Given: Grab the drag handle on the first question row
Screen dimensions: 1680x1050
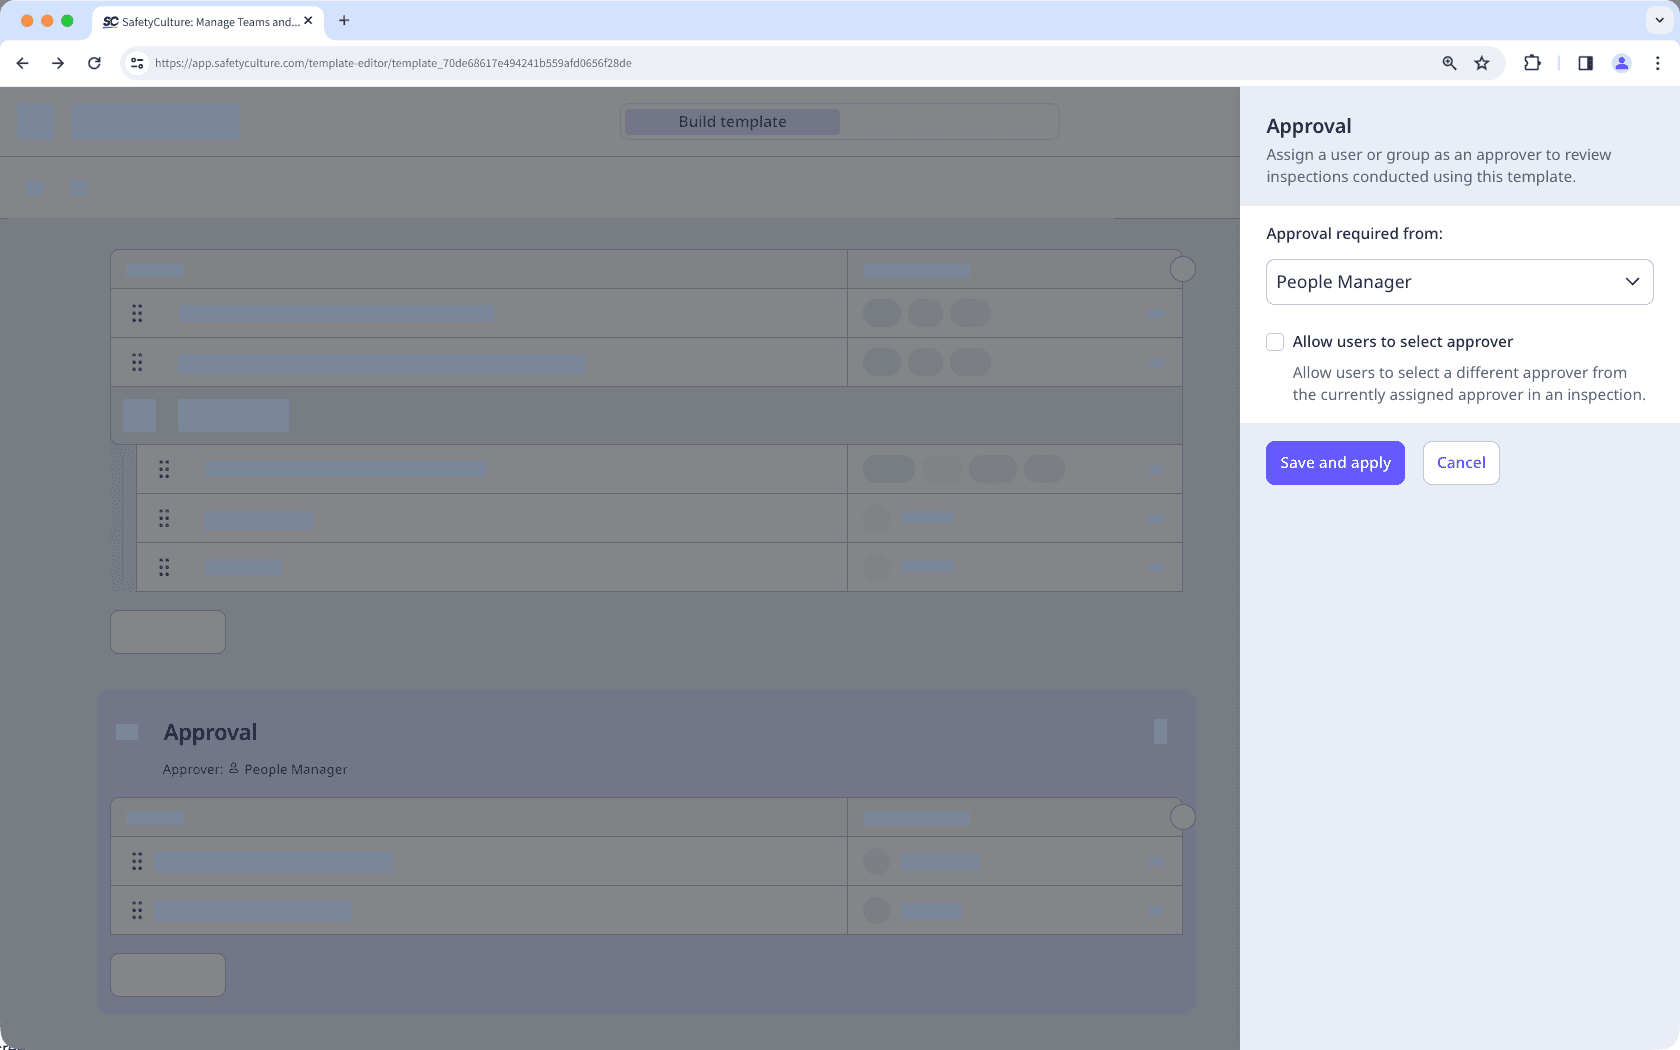Looking at the screenshot, I should [x=137, y=313].
